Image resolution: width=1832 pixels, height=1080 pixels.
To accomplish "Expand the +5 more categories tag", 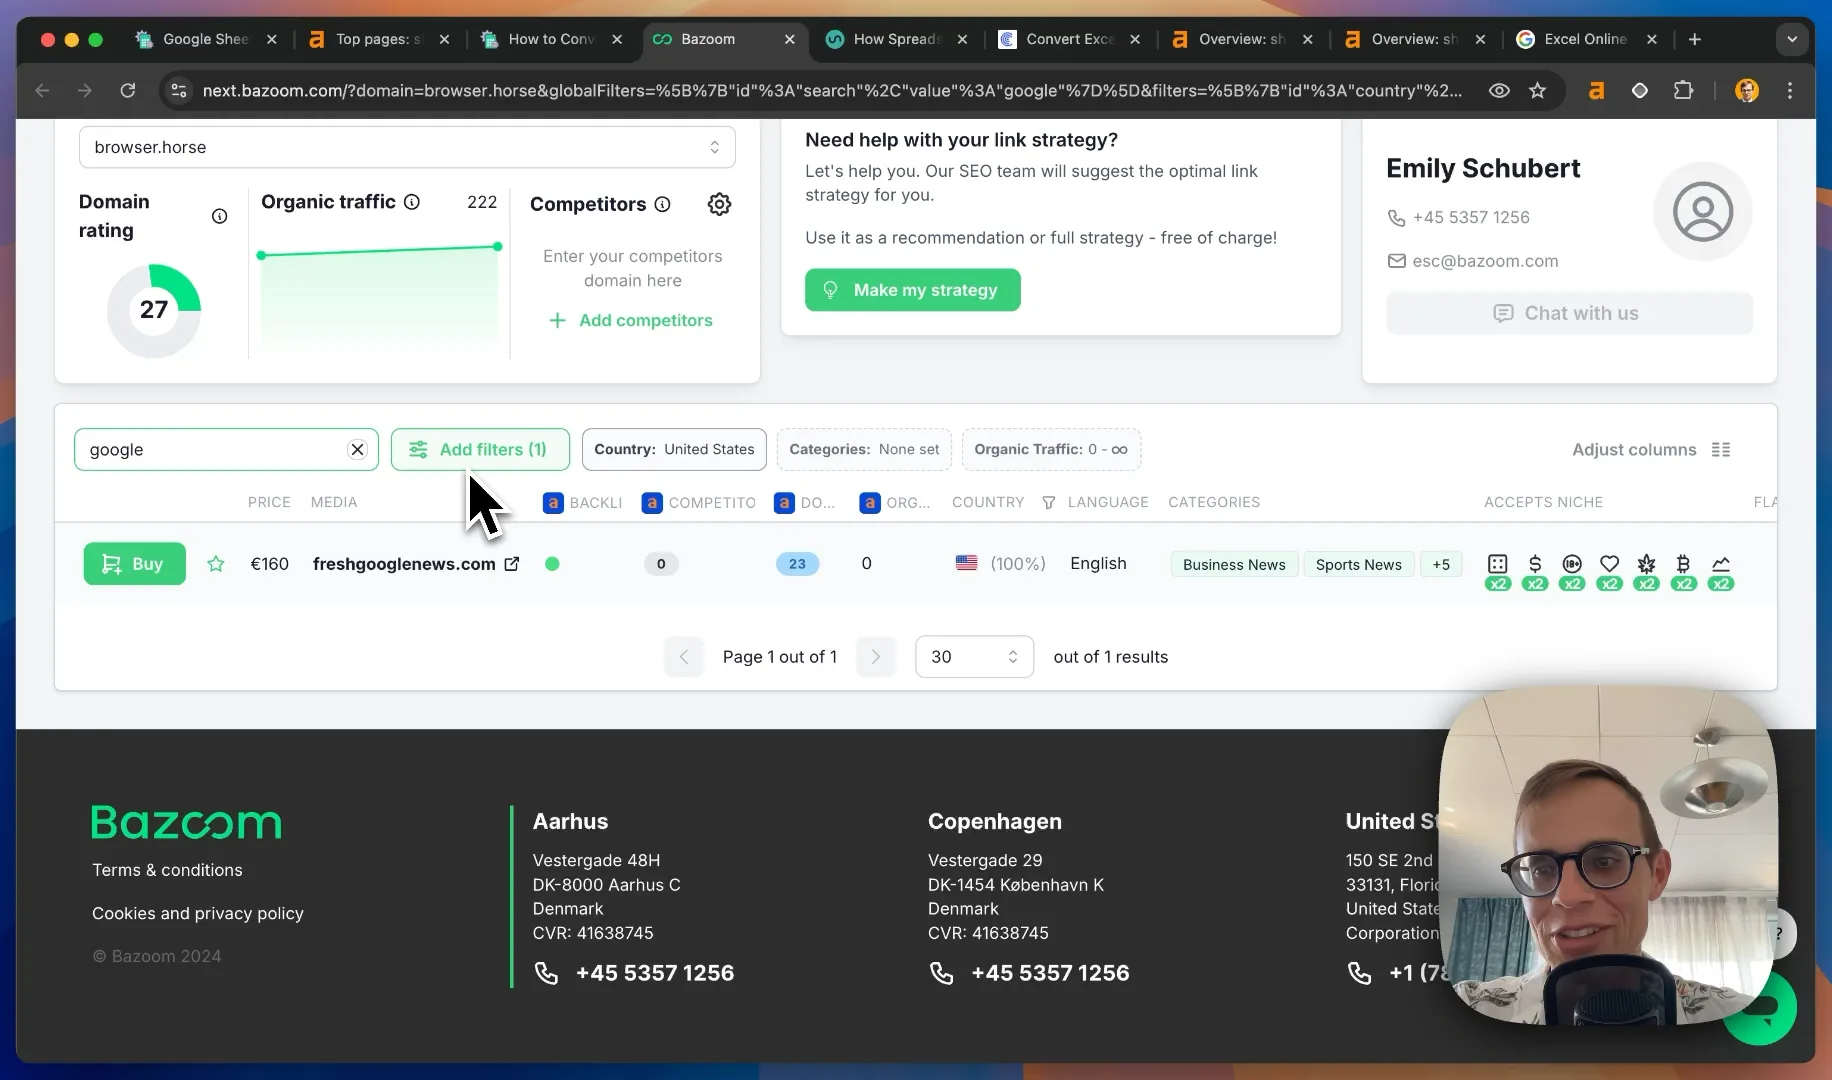I will [x=1441, y=564].
